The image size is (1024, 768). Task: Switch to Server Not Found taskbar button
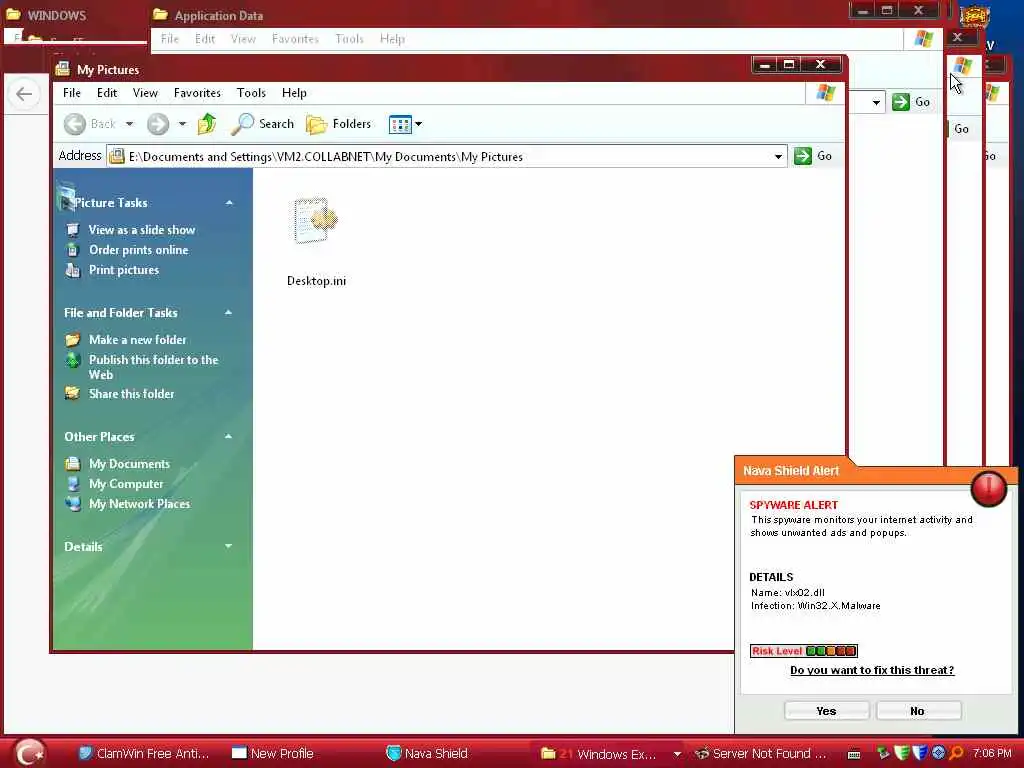pos(761,754)
